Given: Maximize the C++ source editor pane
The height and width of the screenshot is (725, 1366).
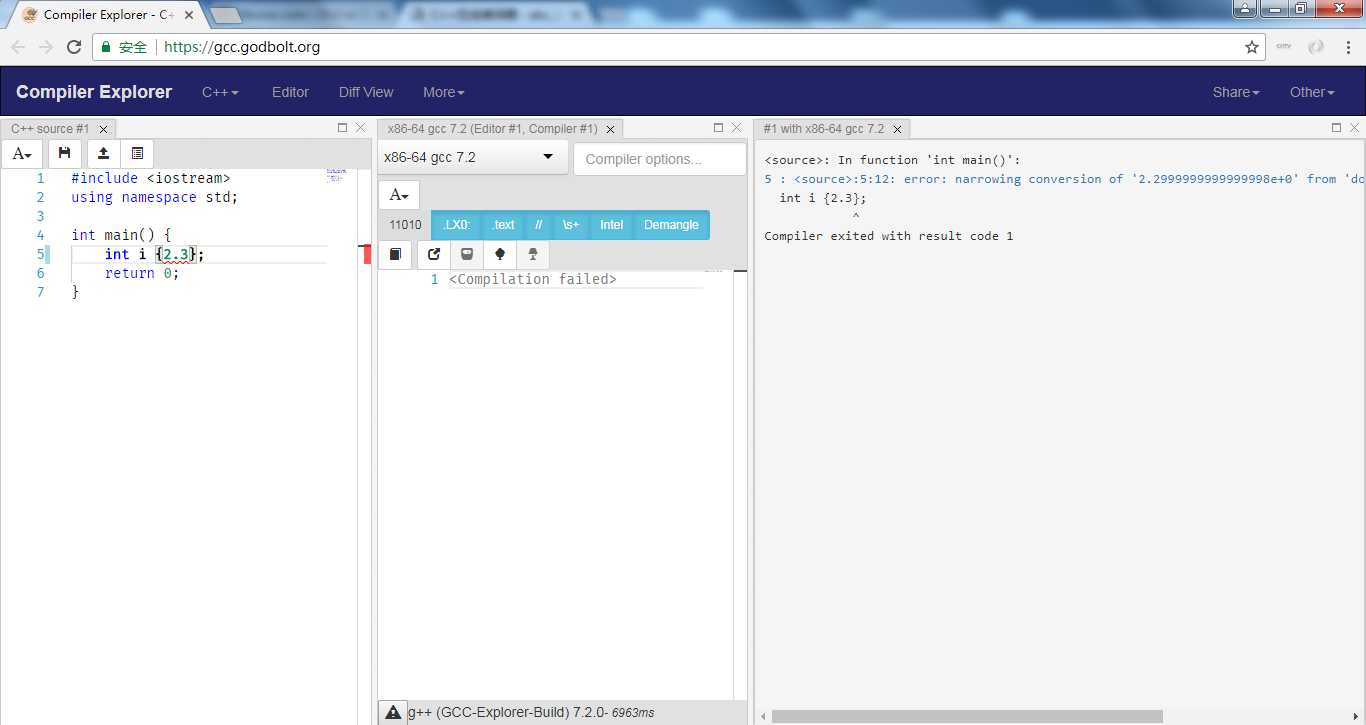Looking at the screenshot, I should tap(342, 128).
